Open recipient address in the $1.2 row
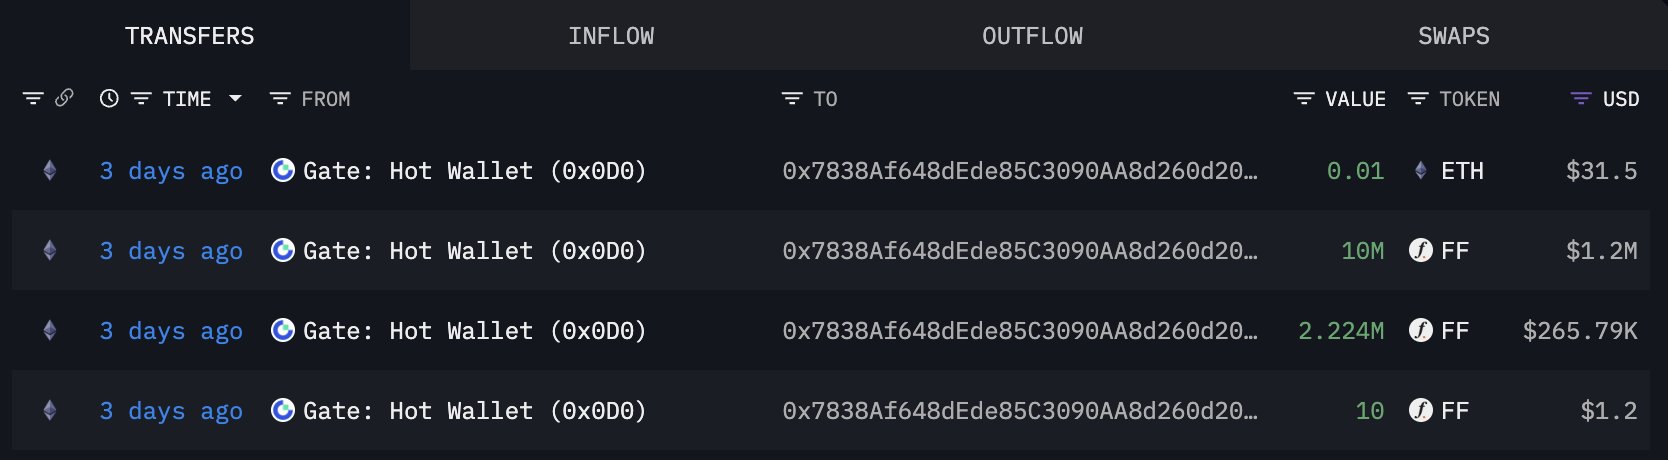Viewport: 1668px width, 460px height. tap(1019, 411)
